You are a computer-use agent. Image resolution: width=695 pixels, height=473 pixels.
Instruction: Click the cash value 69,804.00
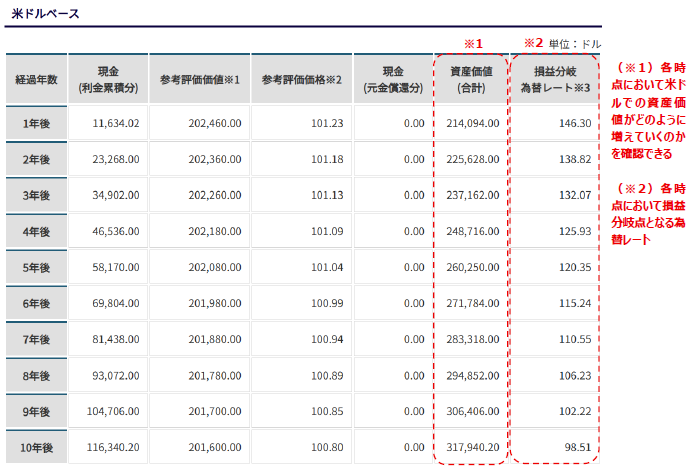[116, 303]
